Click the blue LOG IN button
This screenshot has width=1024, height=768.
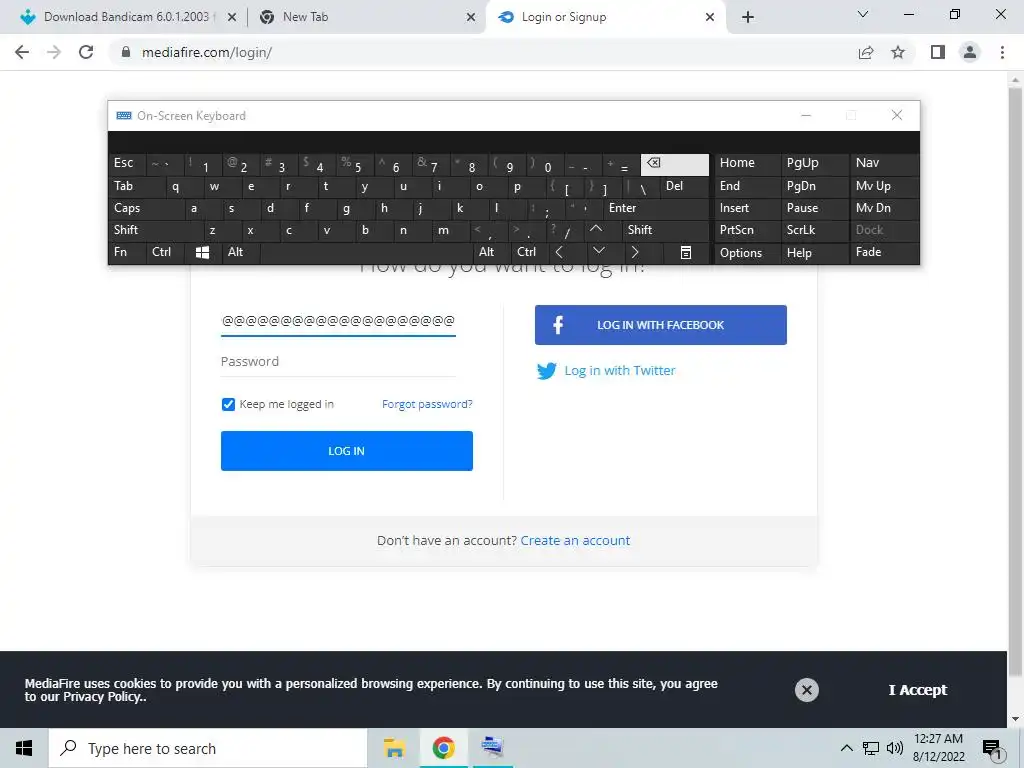point(347,451)
